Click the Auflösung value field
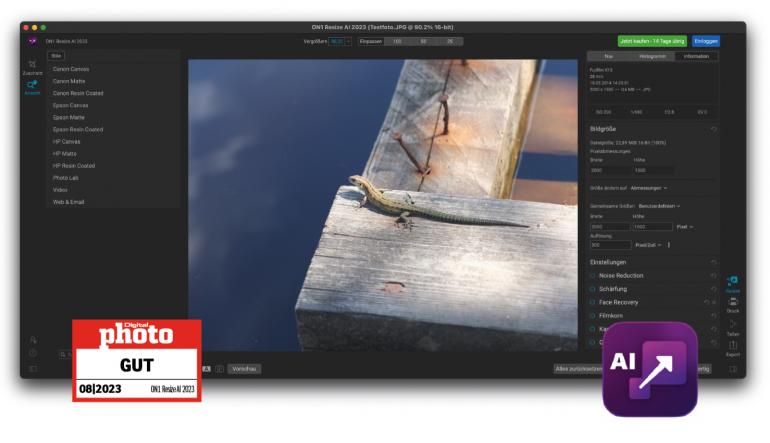This screenshot has width=770, height=443. click(x=610, y=245)
